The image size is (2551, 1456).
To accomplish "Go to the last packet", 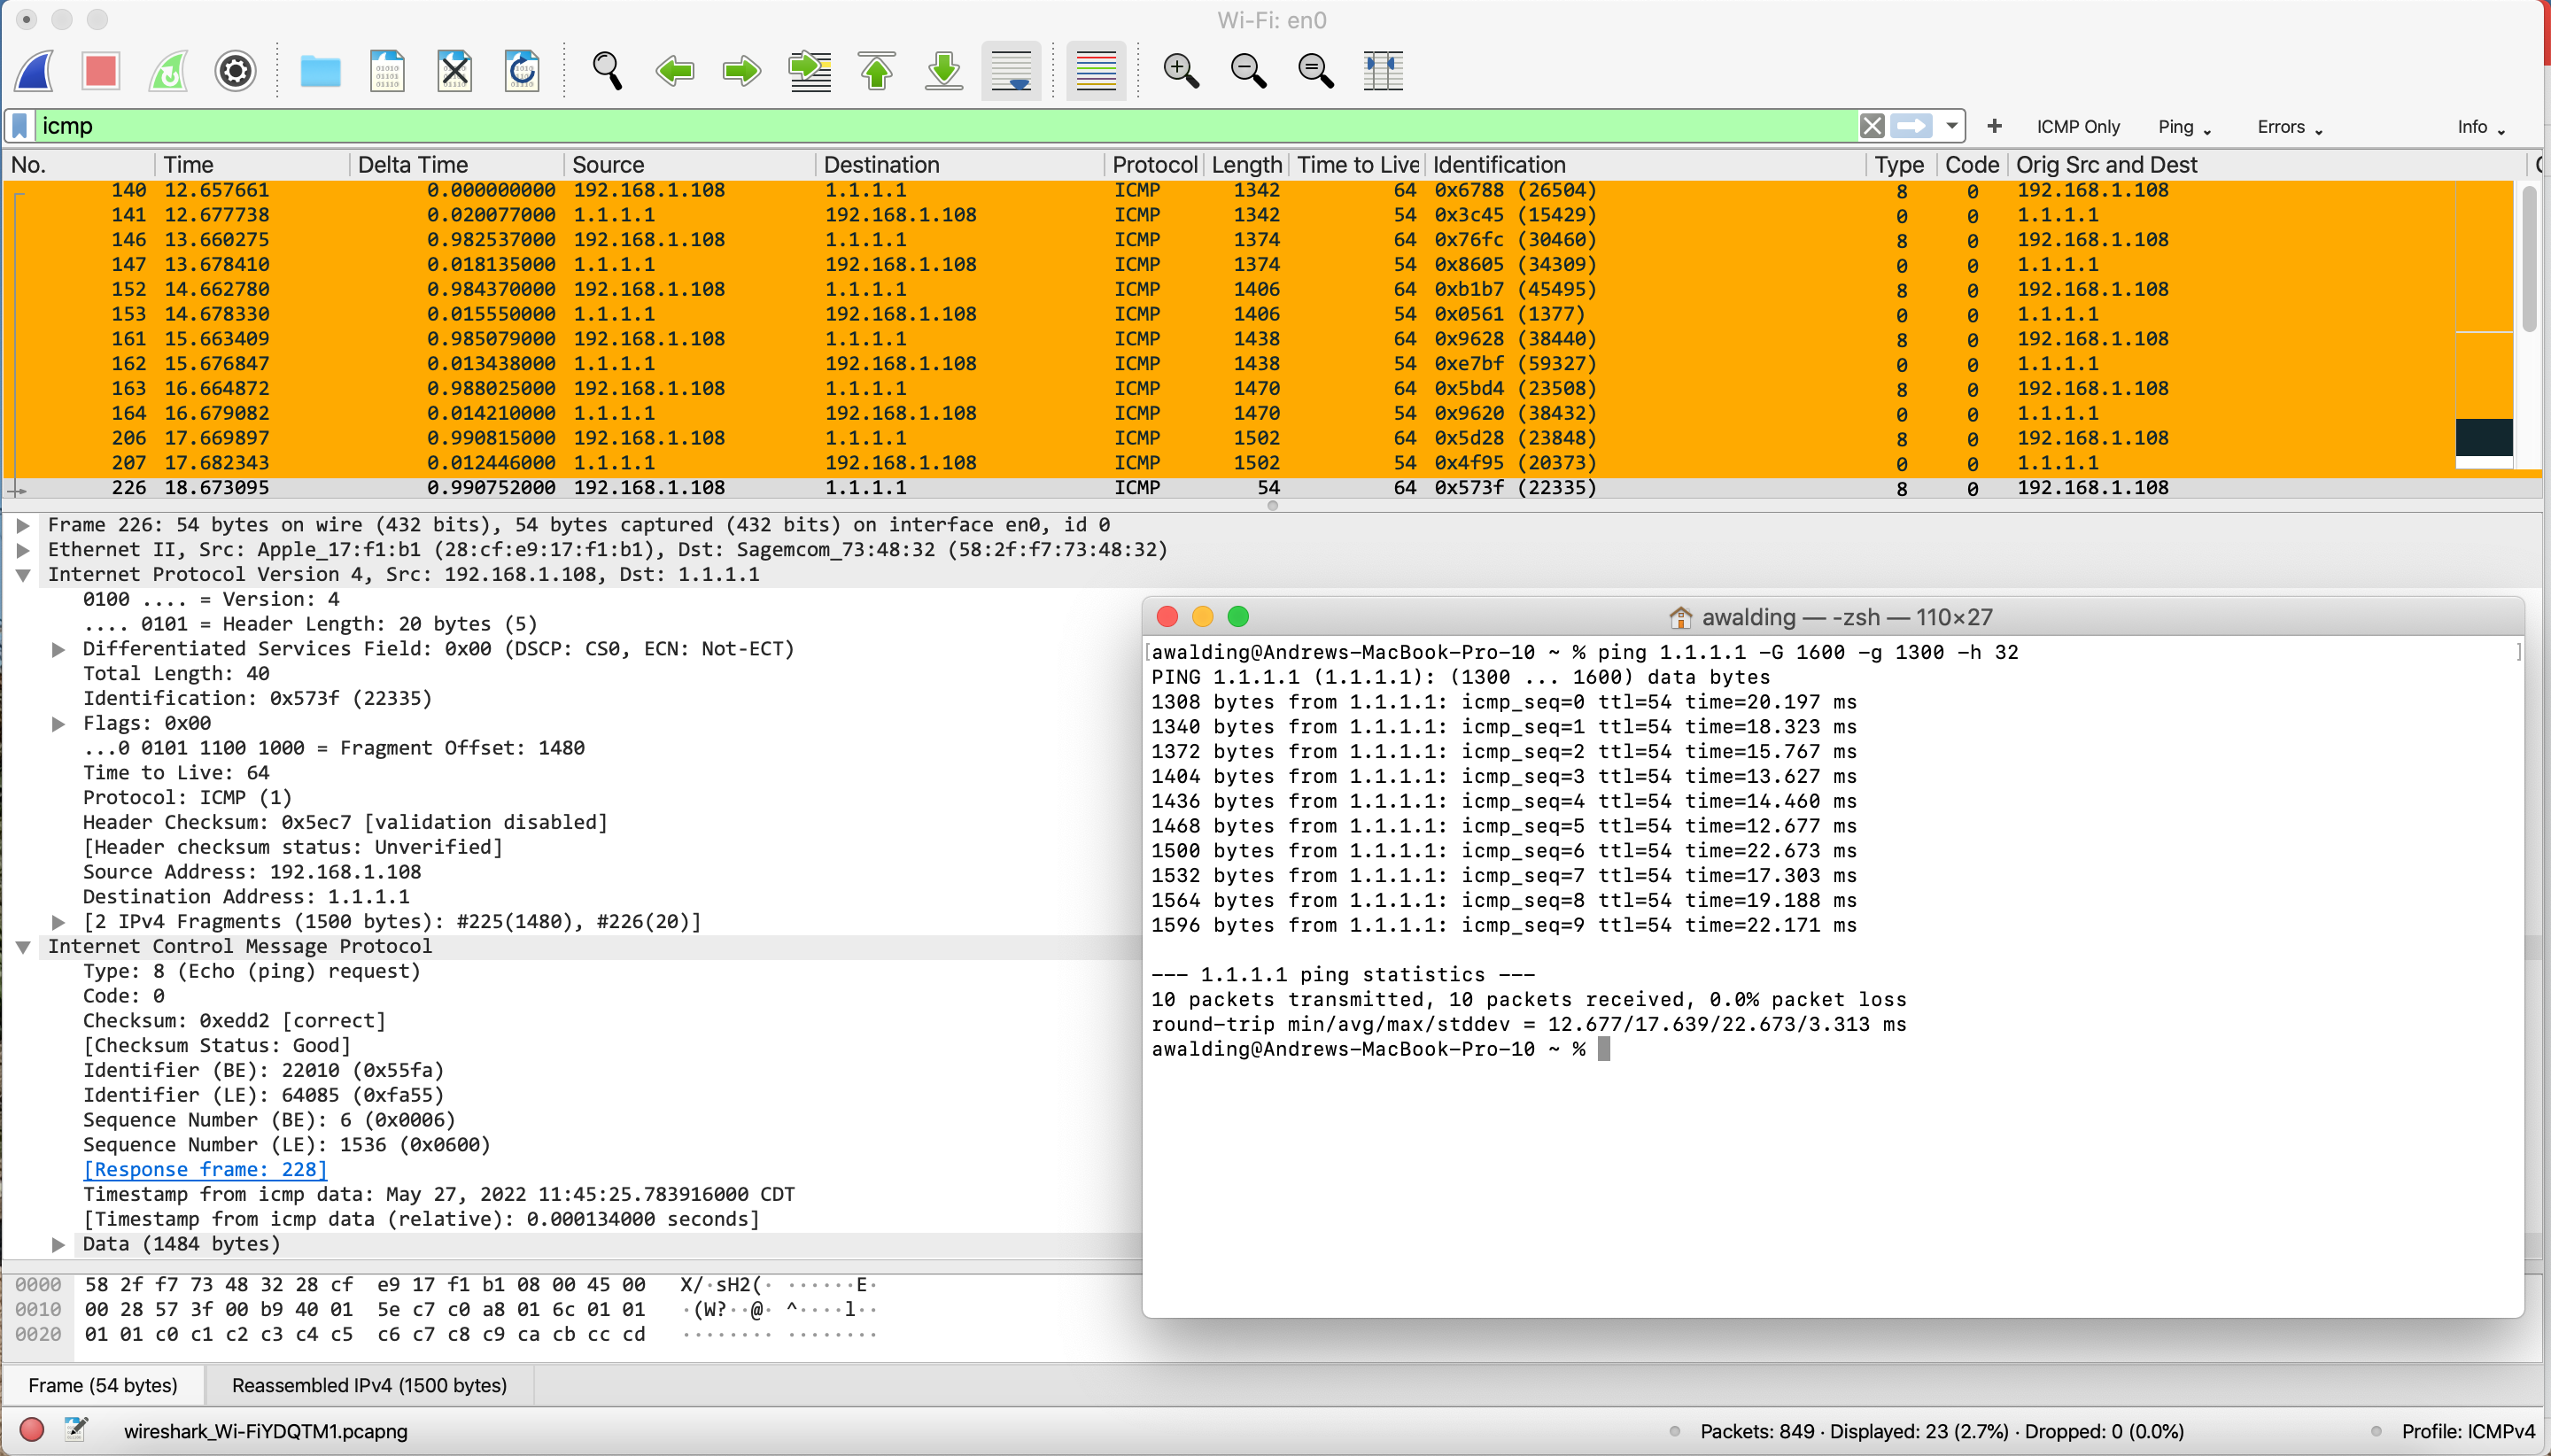I will pos(942,71).
